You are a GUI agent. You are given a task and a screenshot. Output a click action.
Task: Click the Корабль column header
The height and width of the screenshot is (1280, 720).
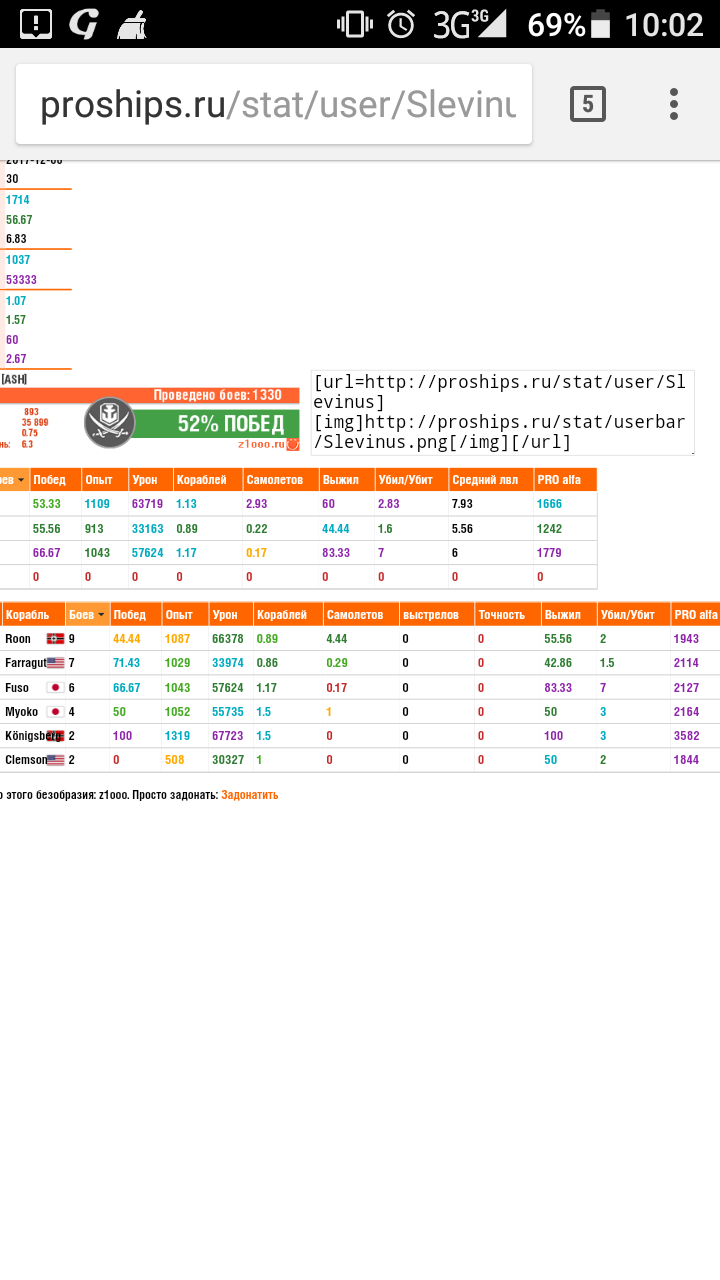(x=32, y=615)
